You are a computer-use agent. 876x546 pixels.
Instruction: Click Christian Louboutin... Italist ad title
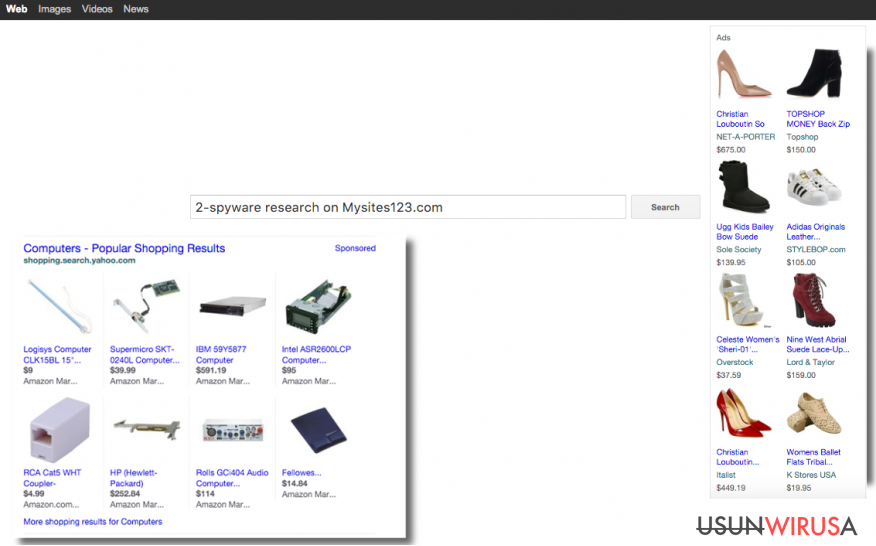coord(737,457)
